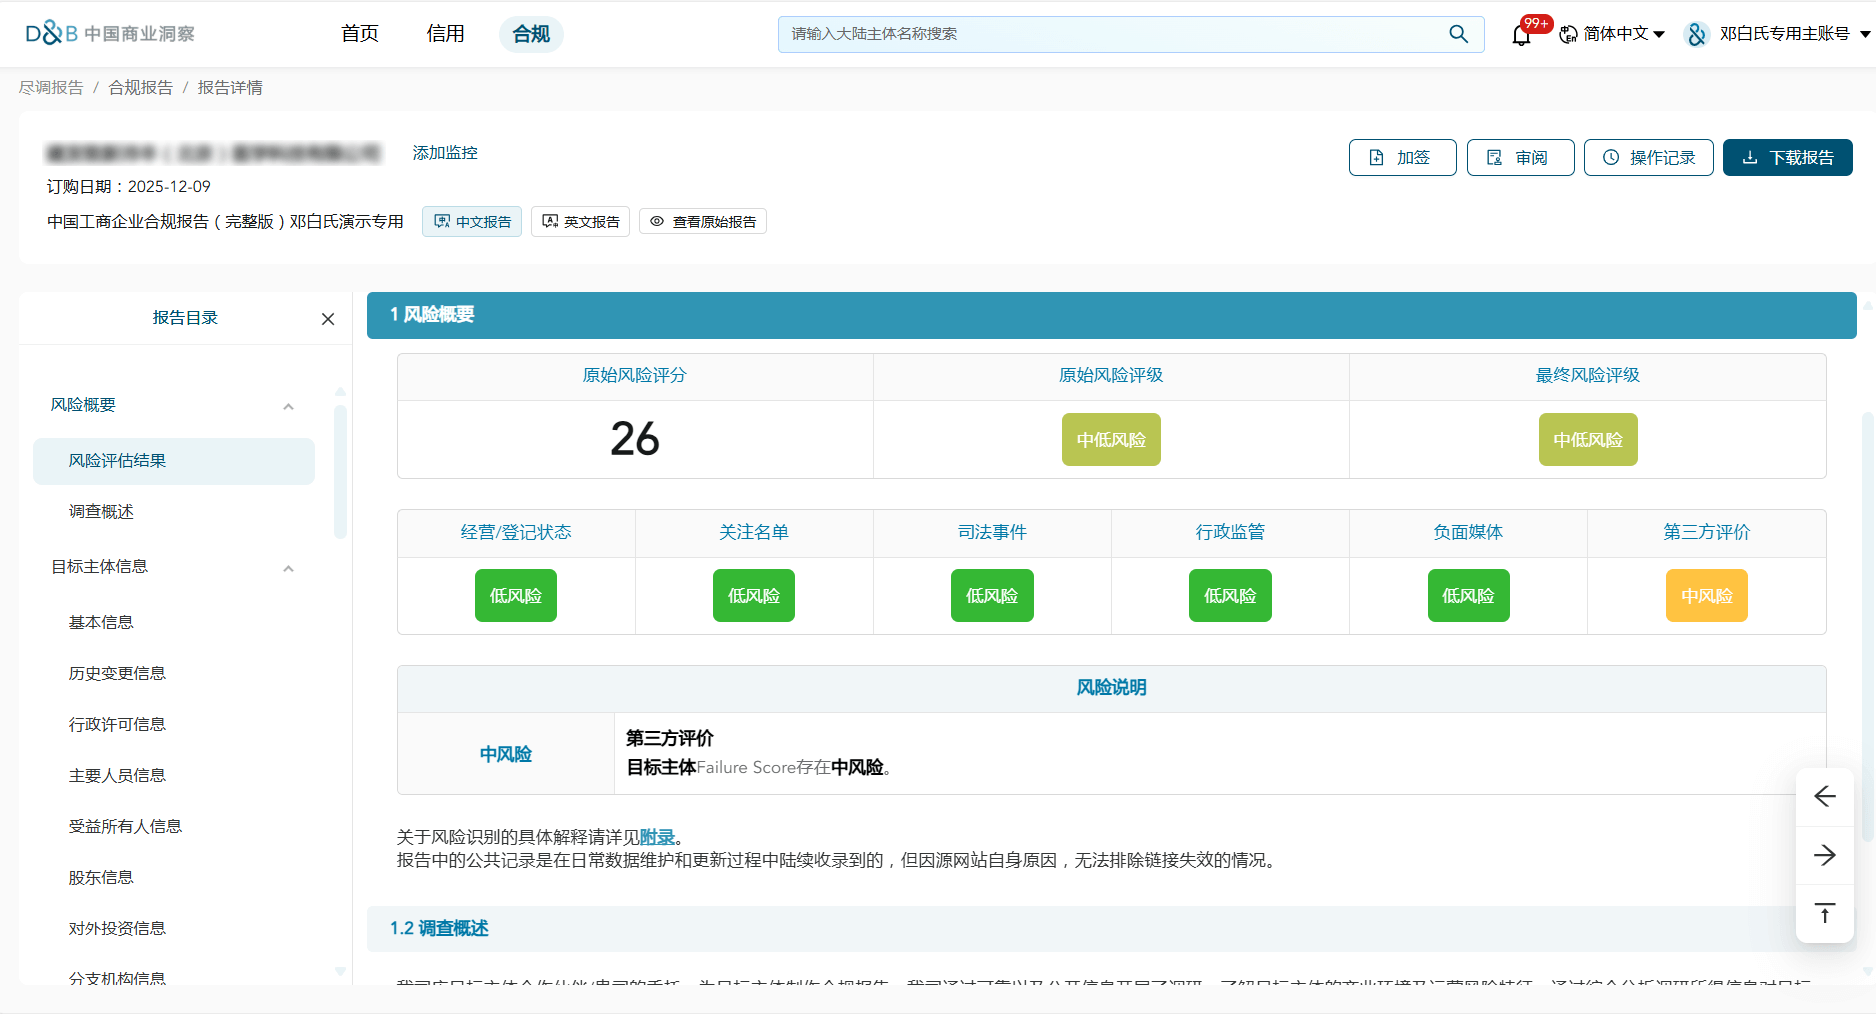Switch to the English report (英文报告)

[580, 222]
